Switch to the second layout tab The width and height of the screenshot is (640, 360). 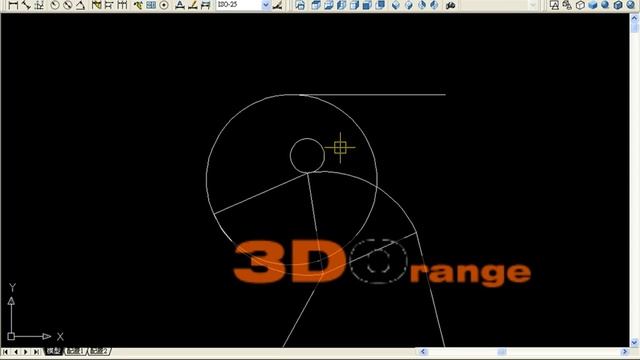coord(100,351)
